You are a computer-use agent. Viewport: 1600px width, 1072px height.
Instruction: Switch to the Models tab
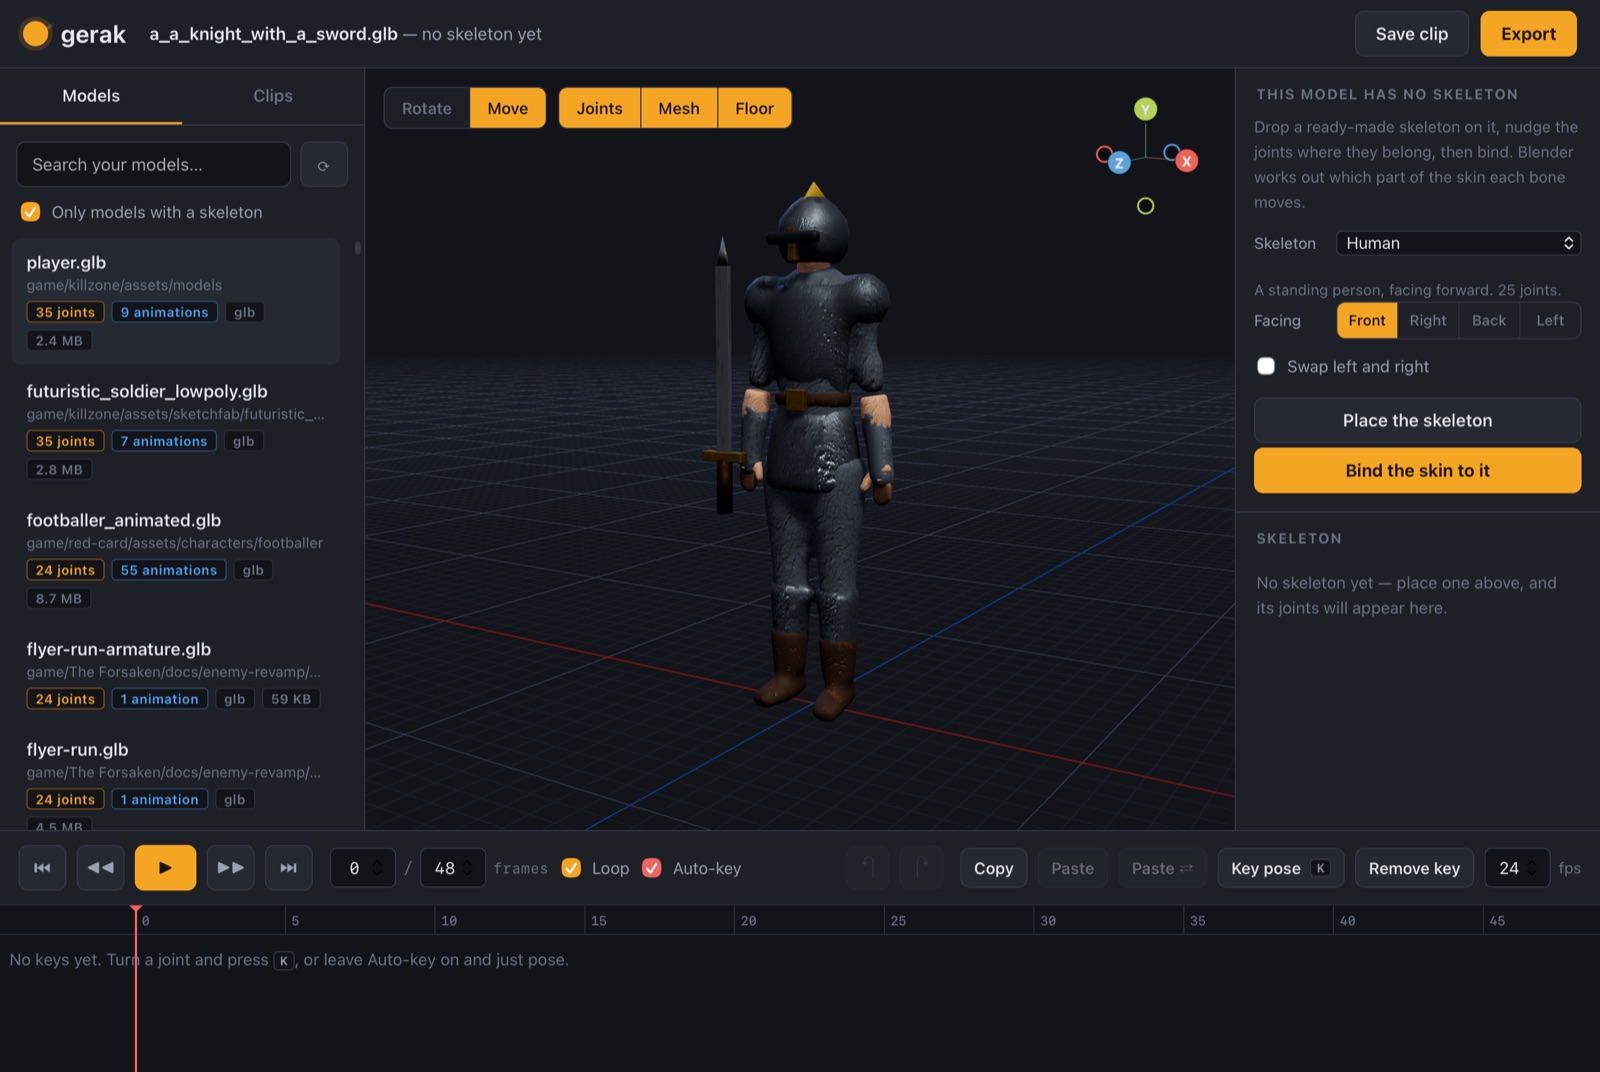tap(91, 96)
